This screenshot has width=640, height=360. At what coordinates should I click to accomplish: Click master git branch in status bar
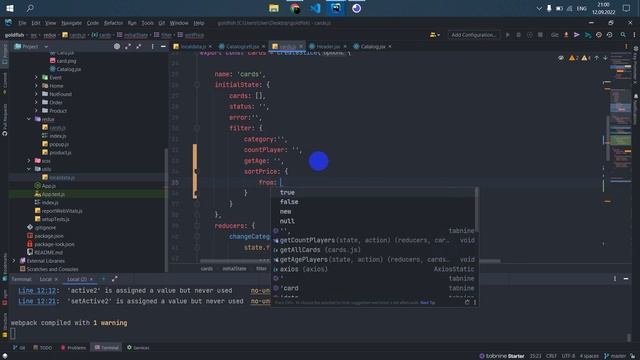(615, 356)
